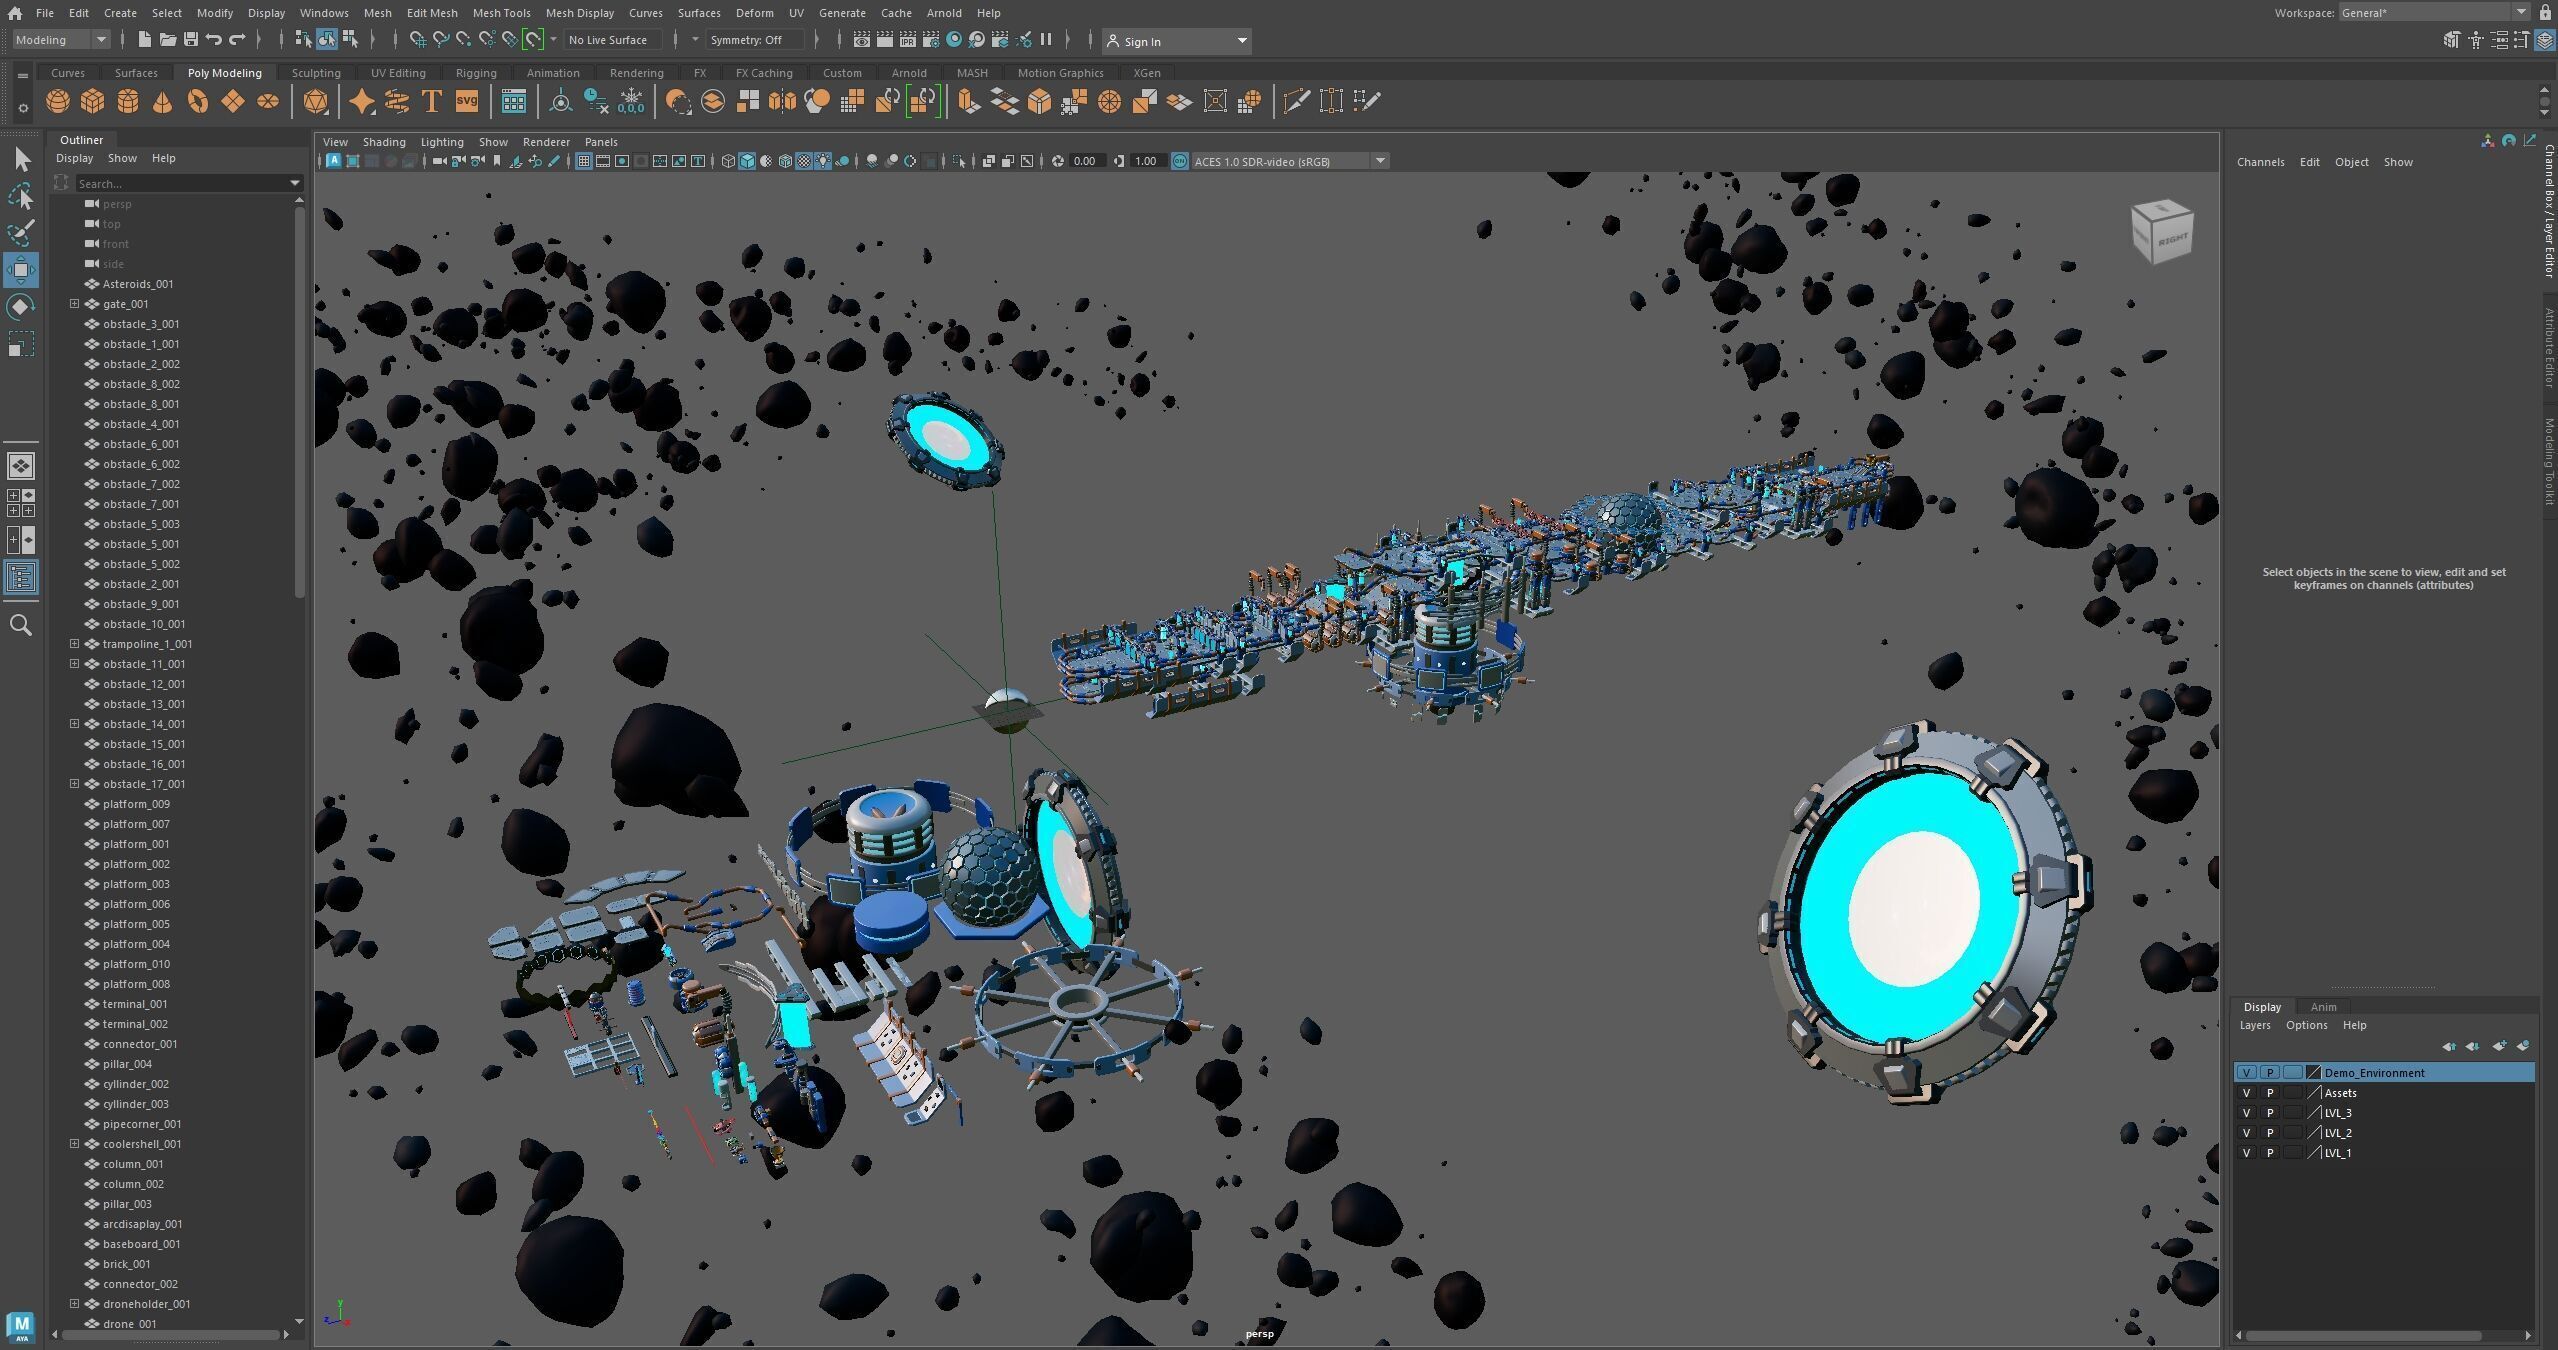Toggle playback P box for Assets layer
Image resolution: width=2558 pixels, height=1350 pixels.
click(2269, 1093)
